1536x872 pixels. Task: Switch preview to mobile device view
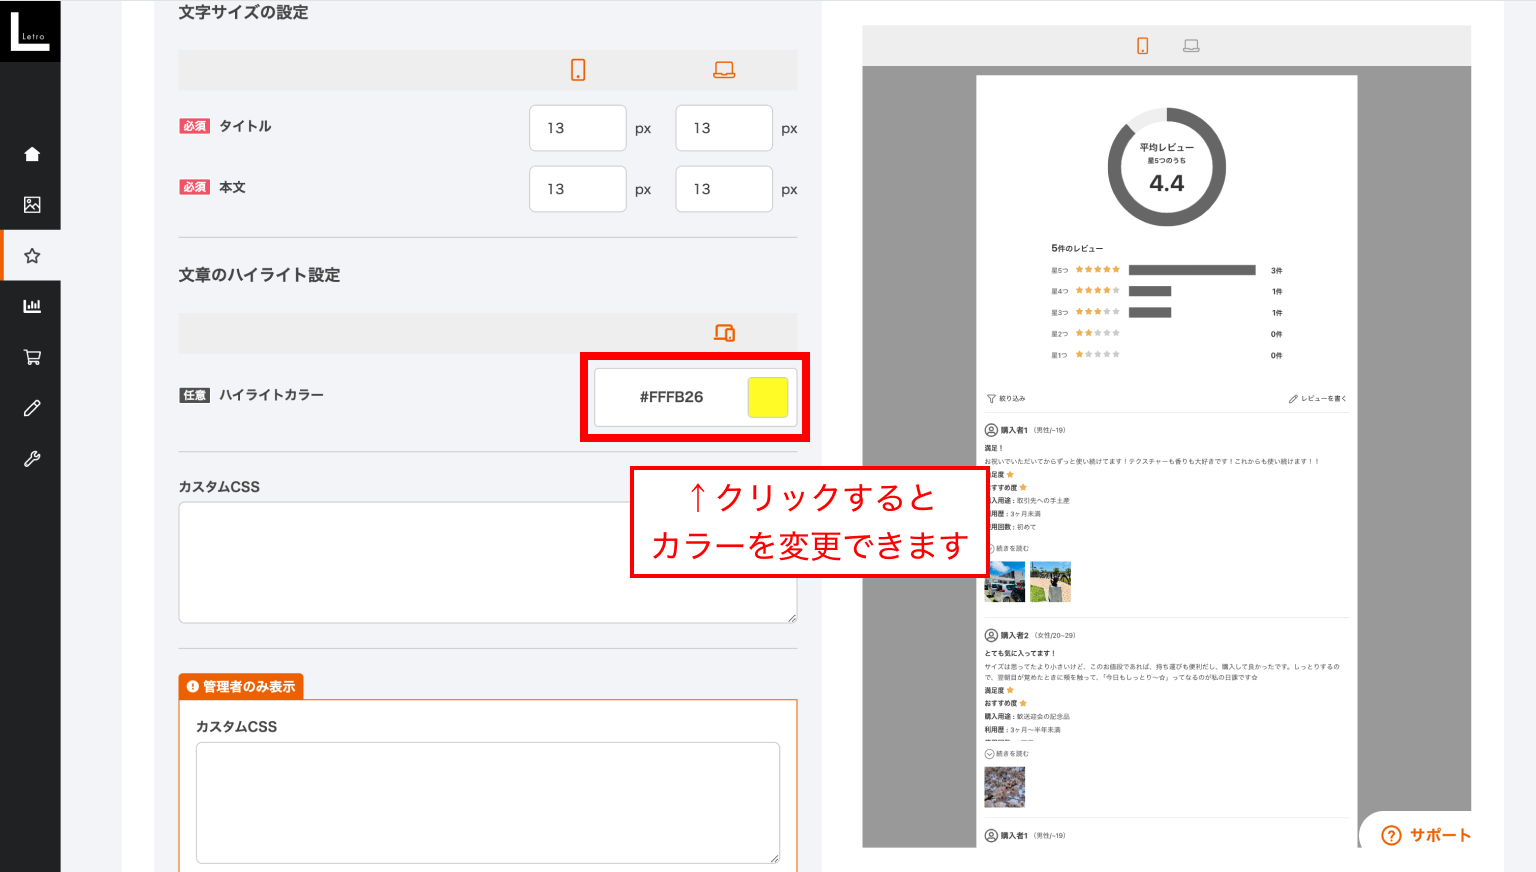1142,46
